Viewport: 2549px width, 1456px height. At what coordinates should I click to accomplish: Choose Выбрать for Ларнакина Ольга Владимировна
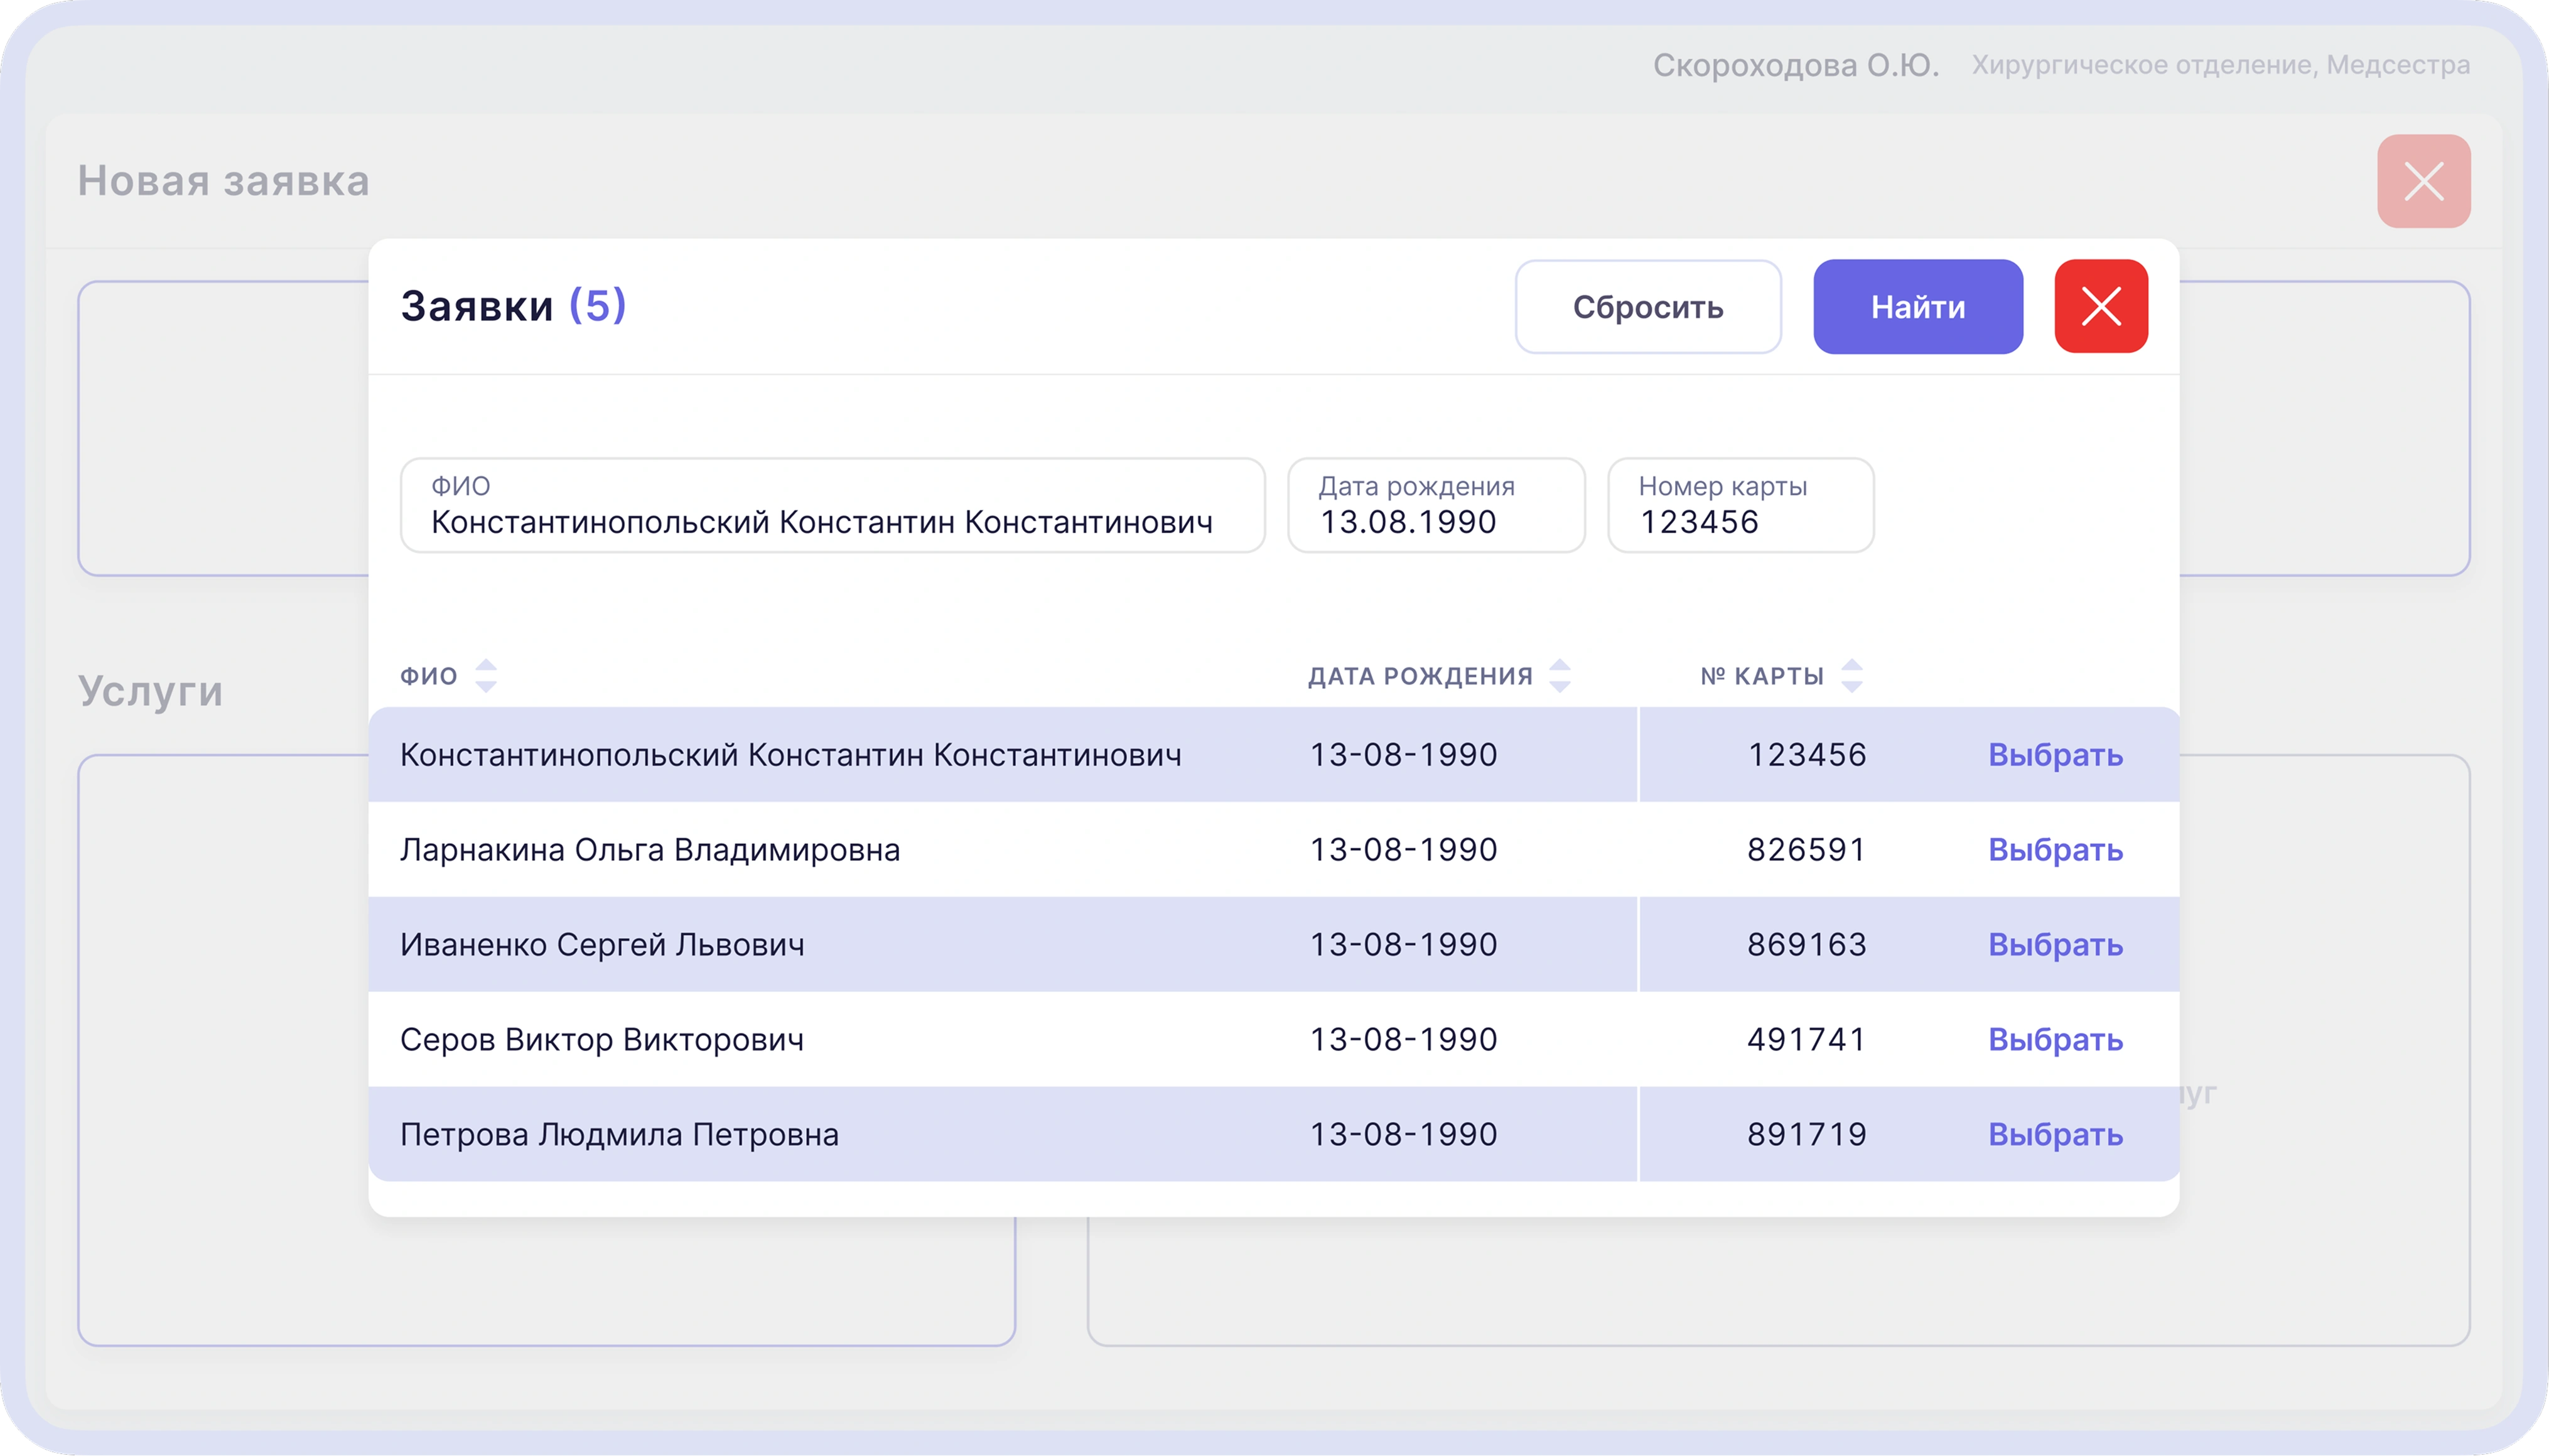pyautogui.click(x=2055, y=850)
